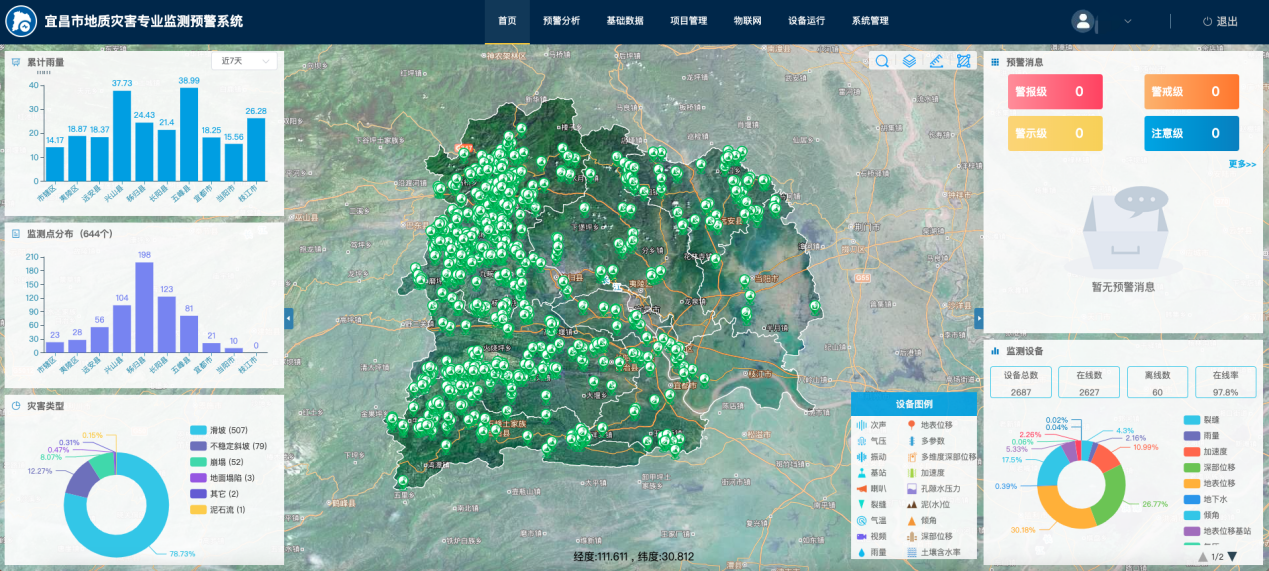Click the user avatar icon in header

1082,21
